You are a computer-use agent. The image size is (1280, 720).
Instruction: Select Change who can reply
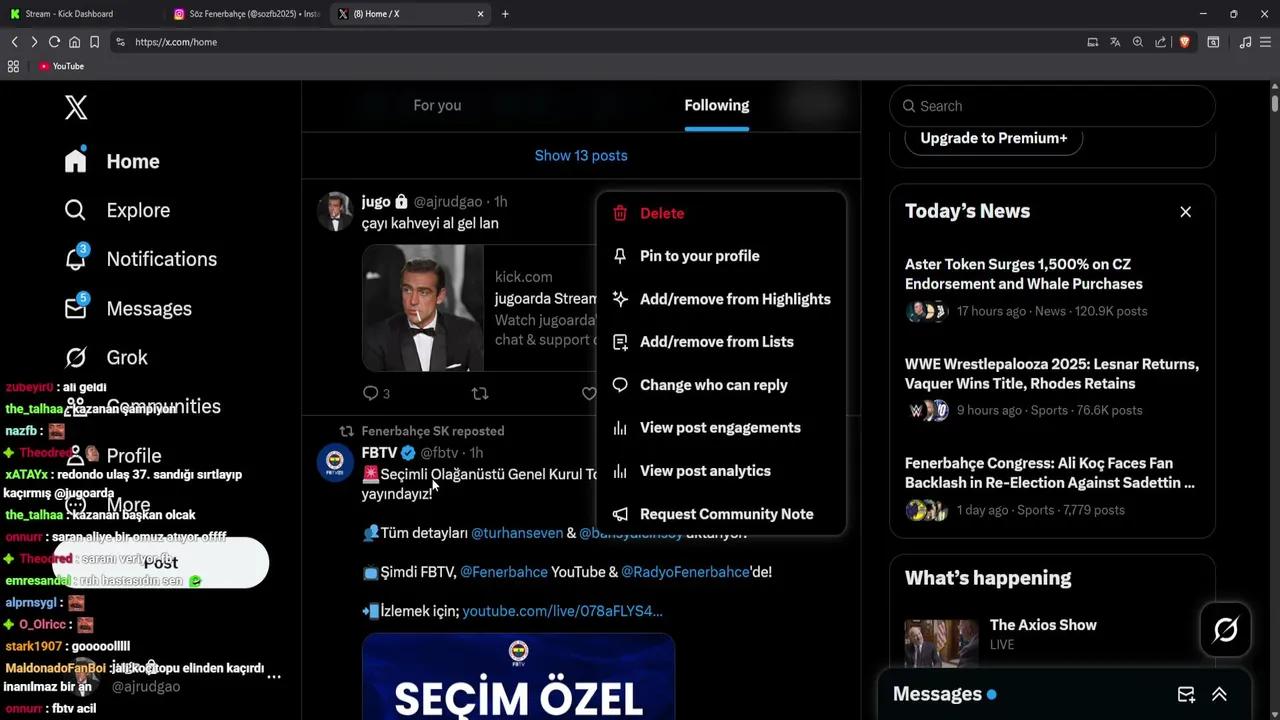721,385
